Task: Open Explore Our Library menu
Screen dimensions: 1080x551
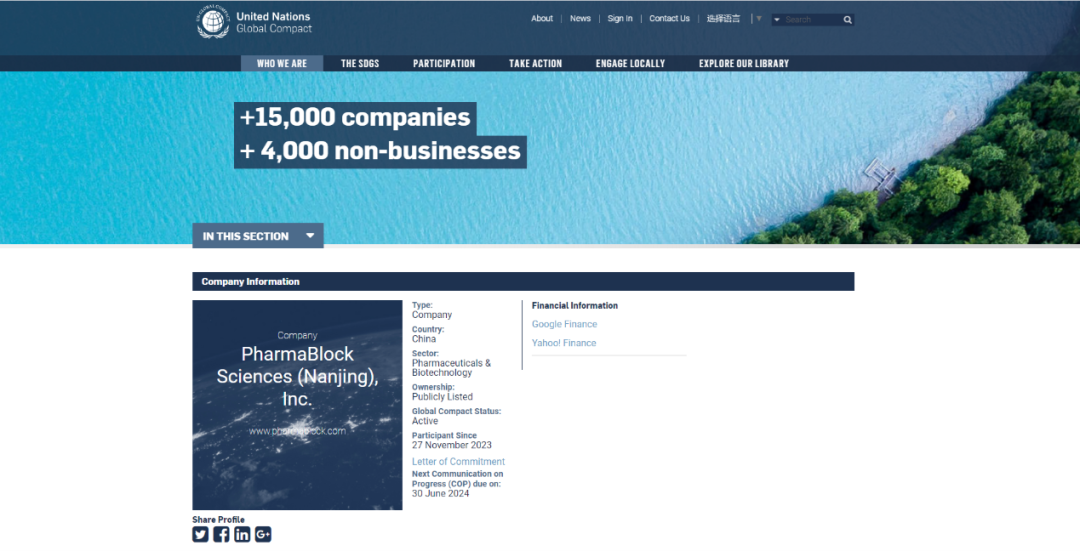Action: click(x=744, y=63)
